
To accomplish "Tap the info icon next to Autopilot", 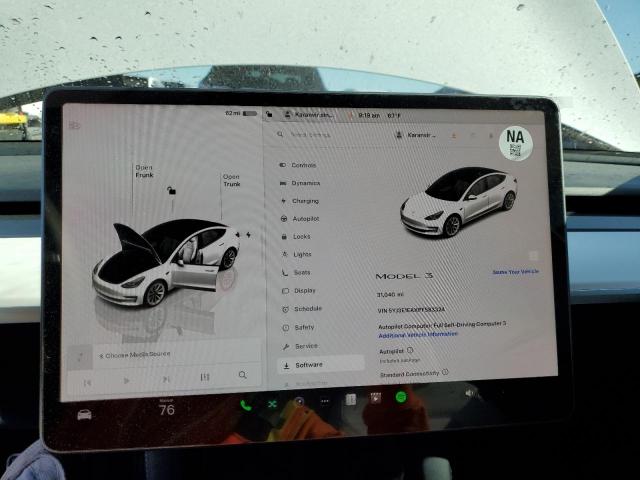I will (x=410, y=350).
